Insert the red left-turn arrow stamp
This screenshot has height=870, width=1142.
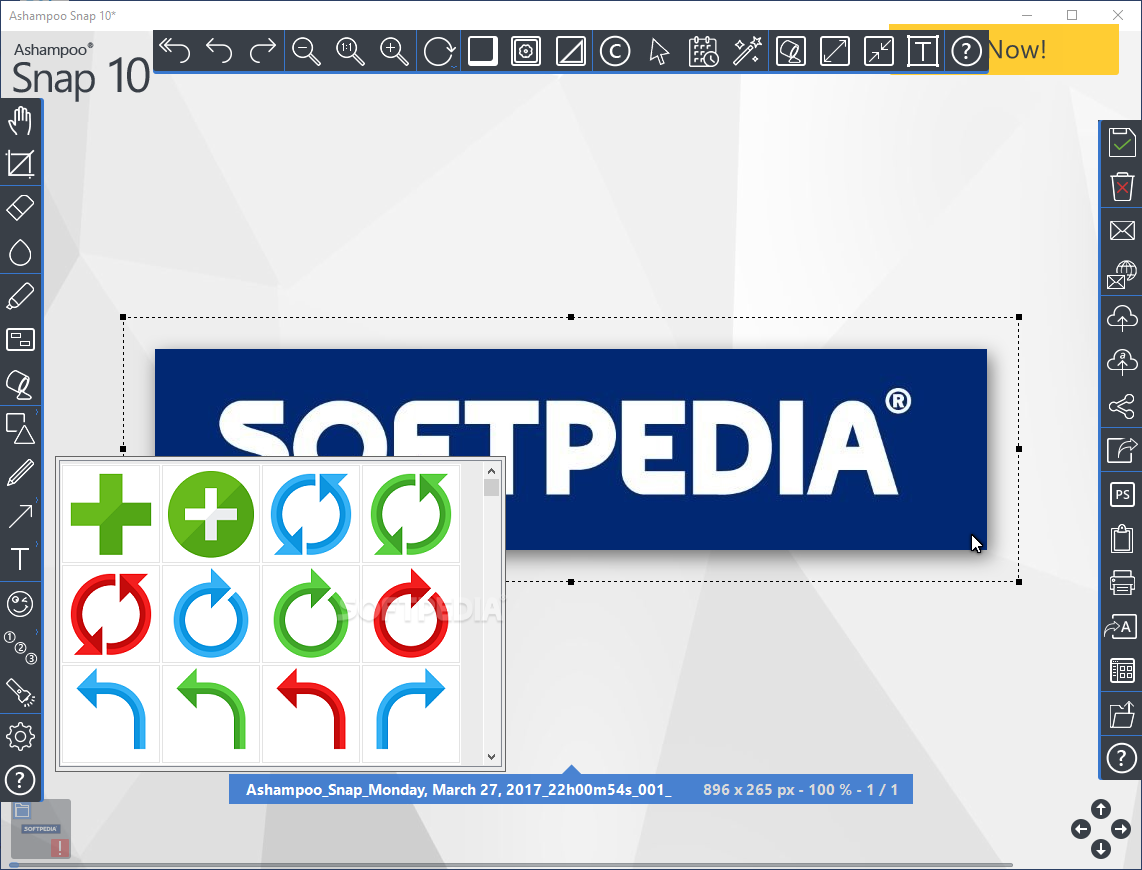(x=310, y=713)
